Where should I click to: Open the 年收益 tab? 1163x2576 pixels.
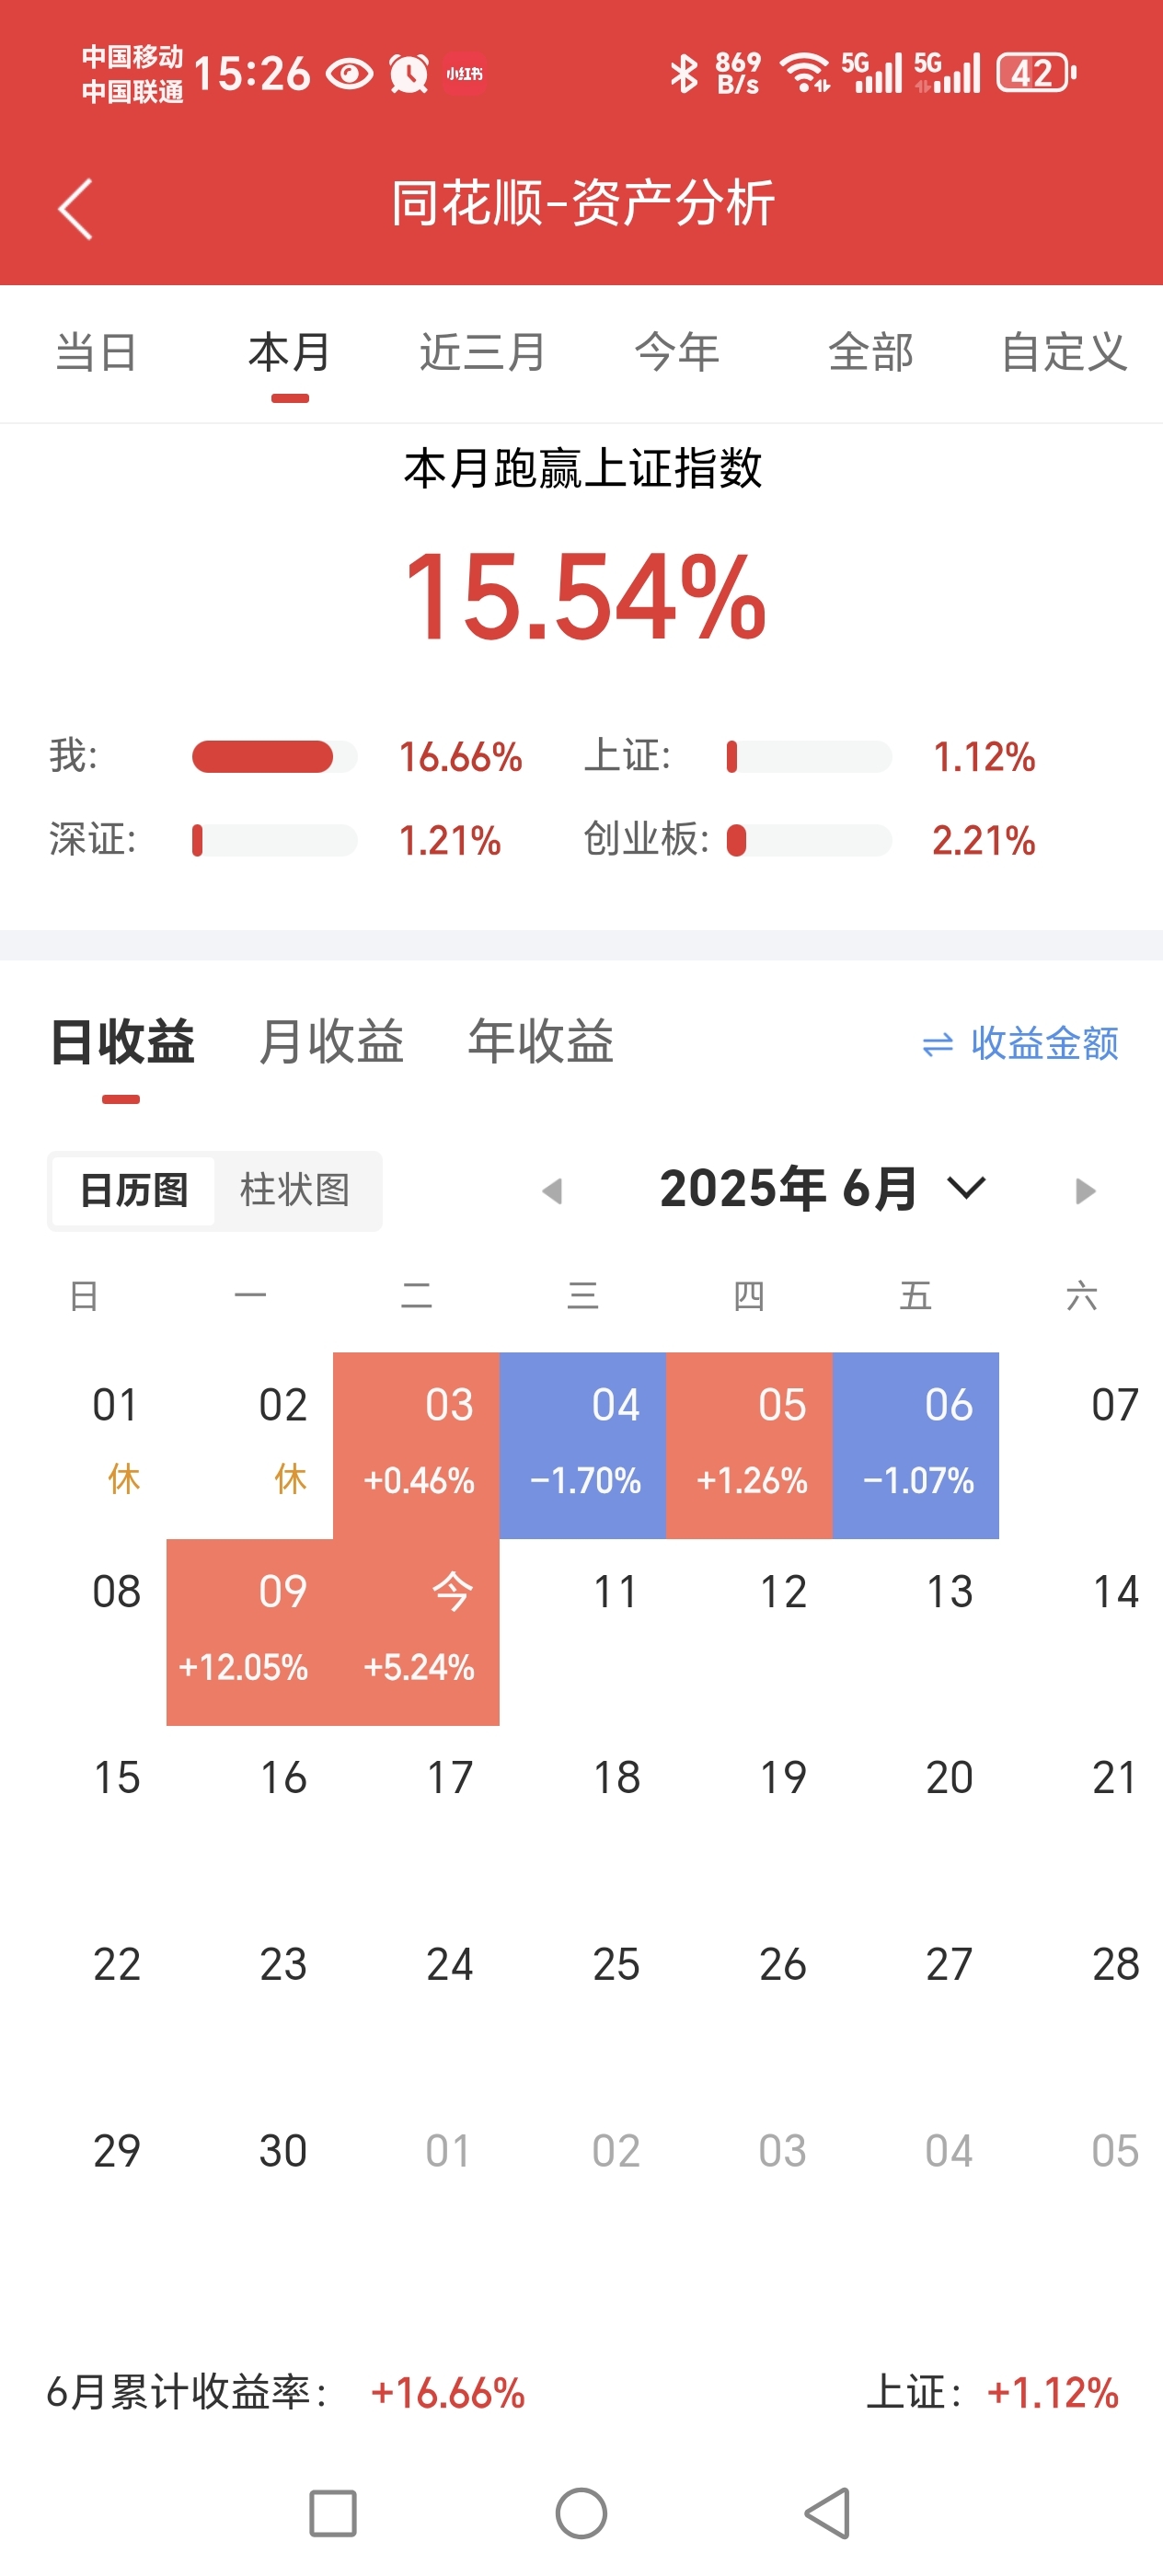[540, 1041]
